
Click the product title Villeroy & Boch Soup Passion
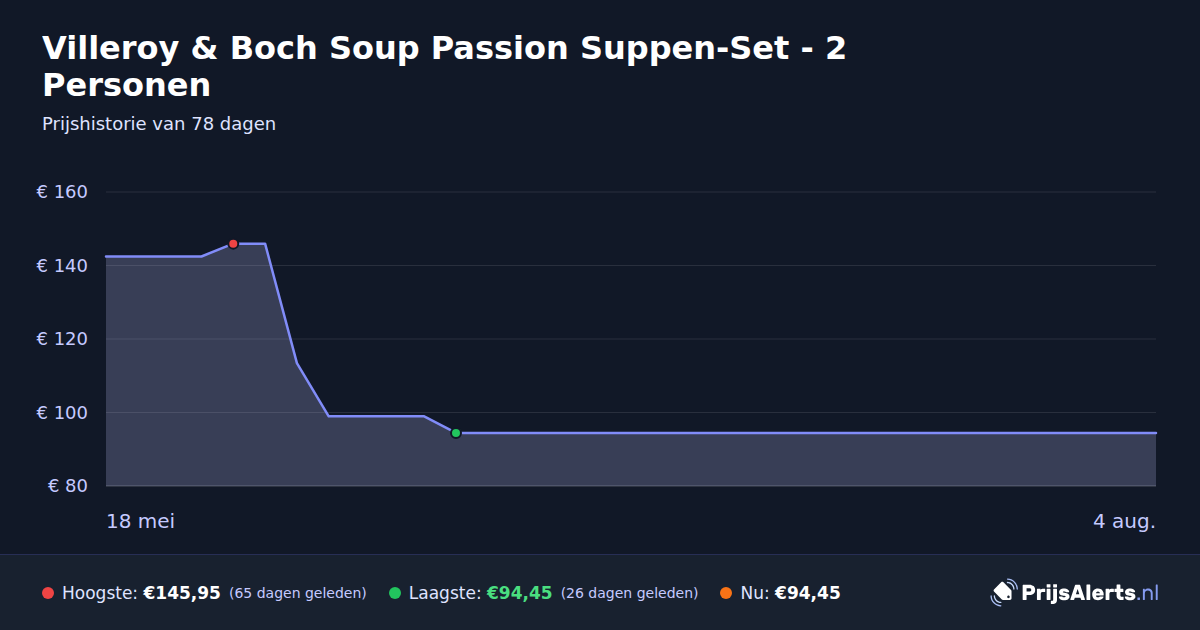(444, 66)
